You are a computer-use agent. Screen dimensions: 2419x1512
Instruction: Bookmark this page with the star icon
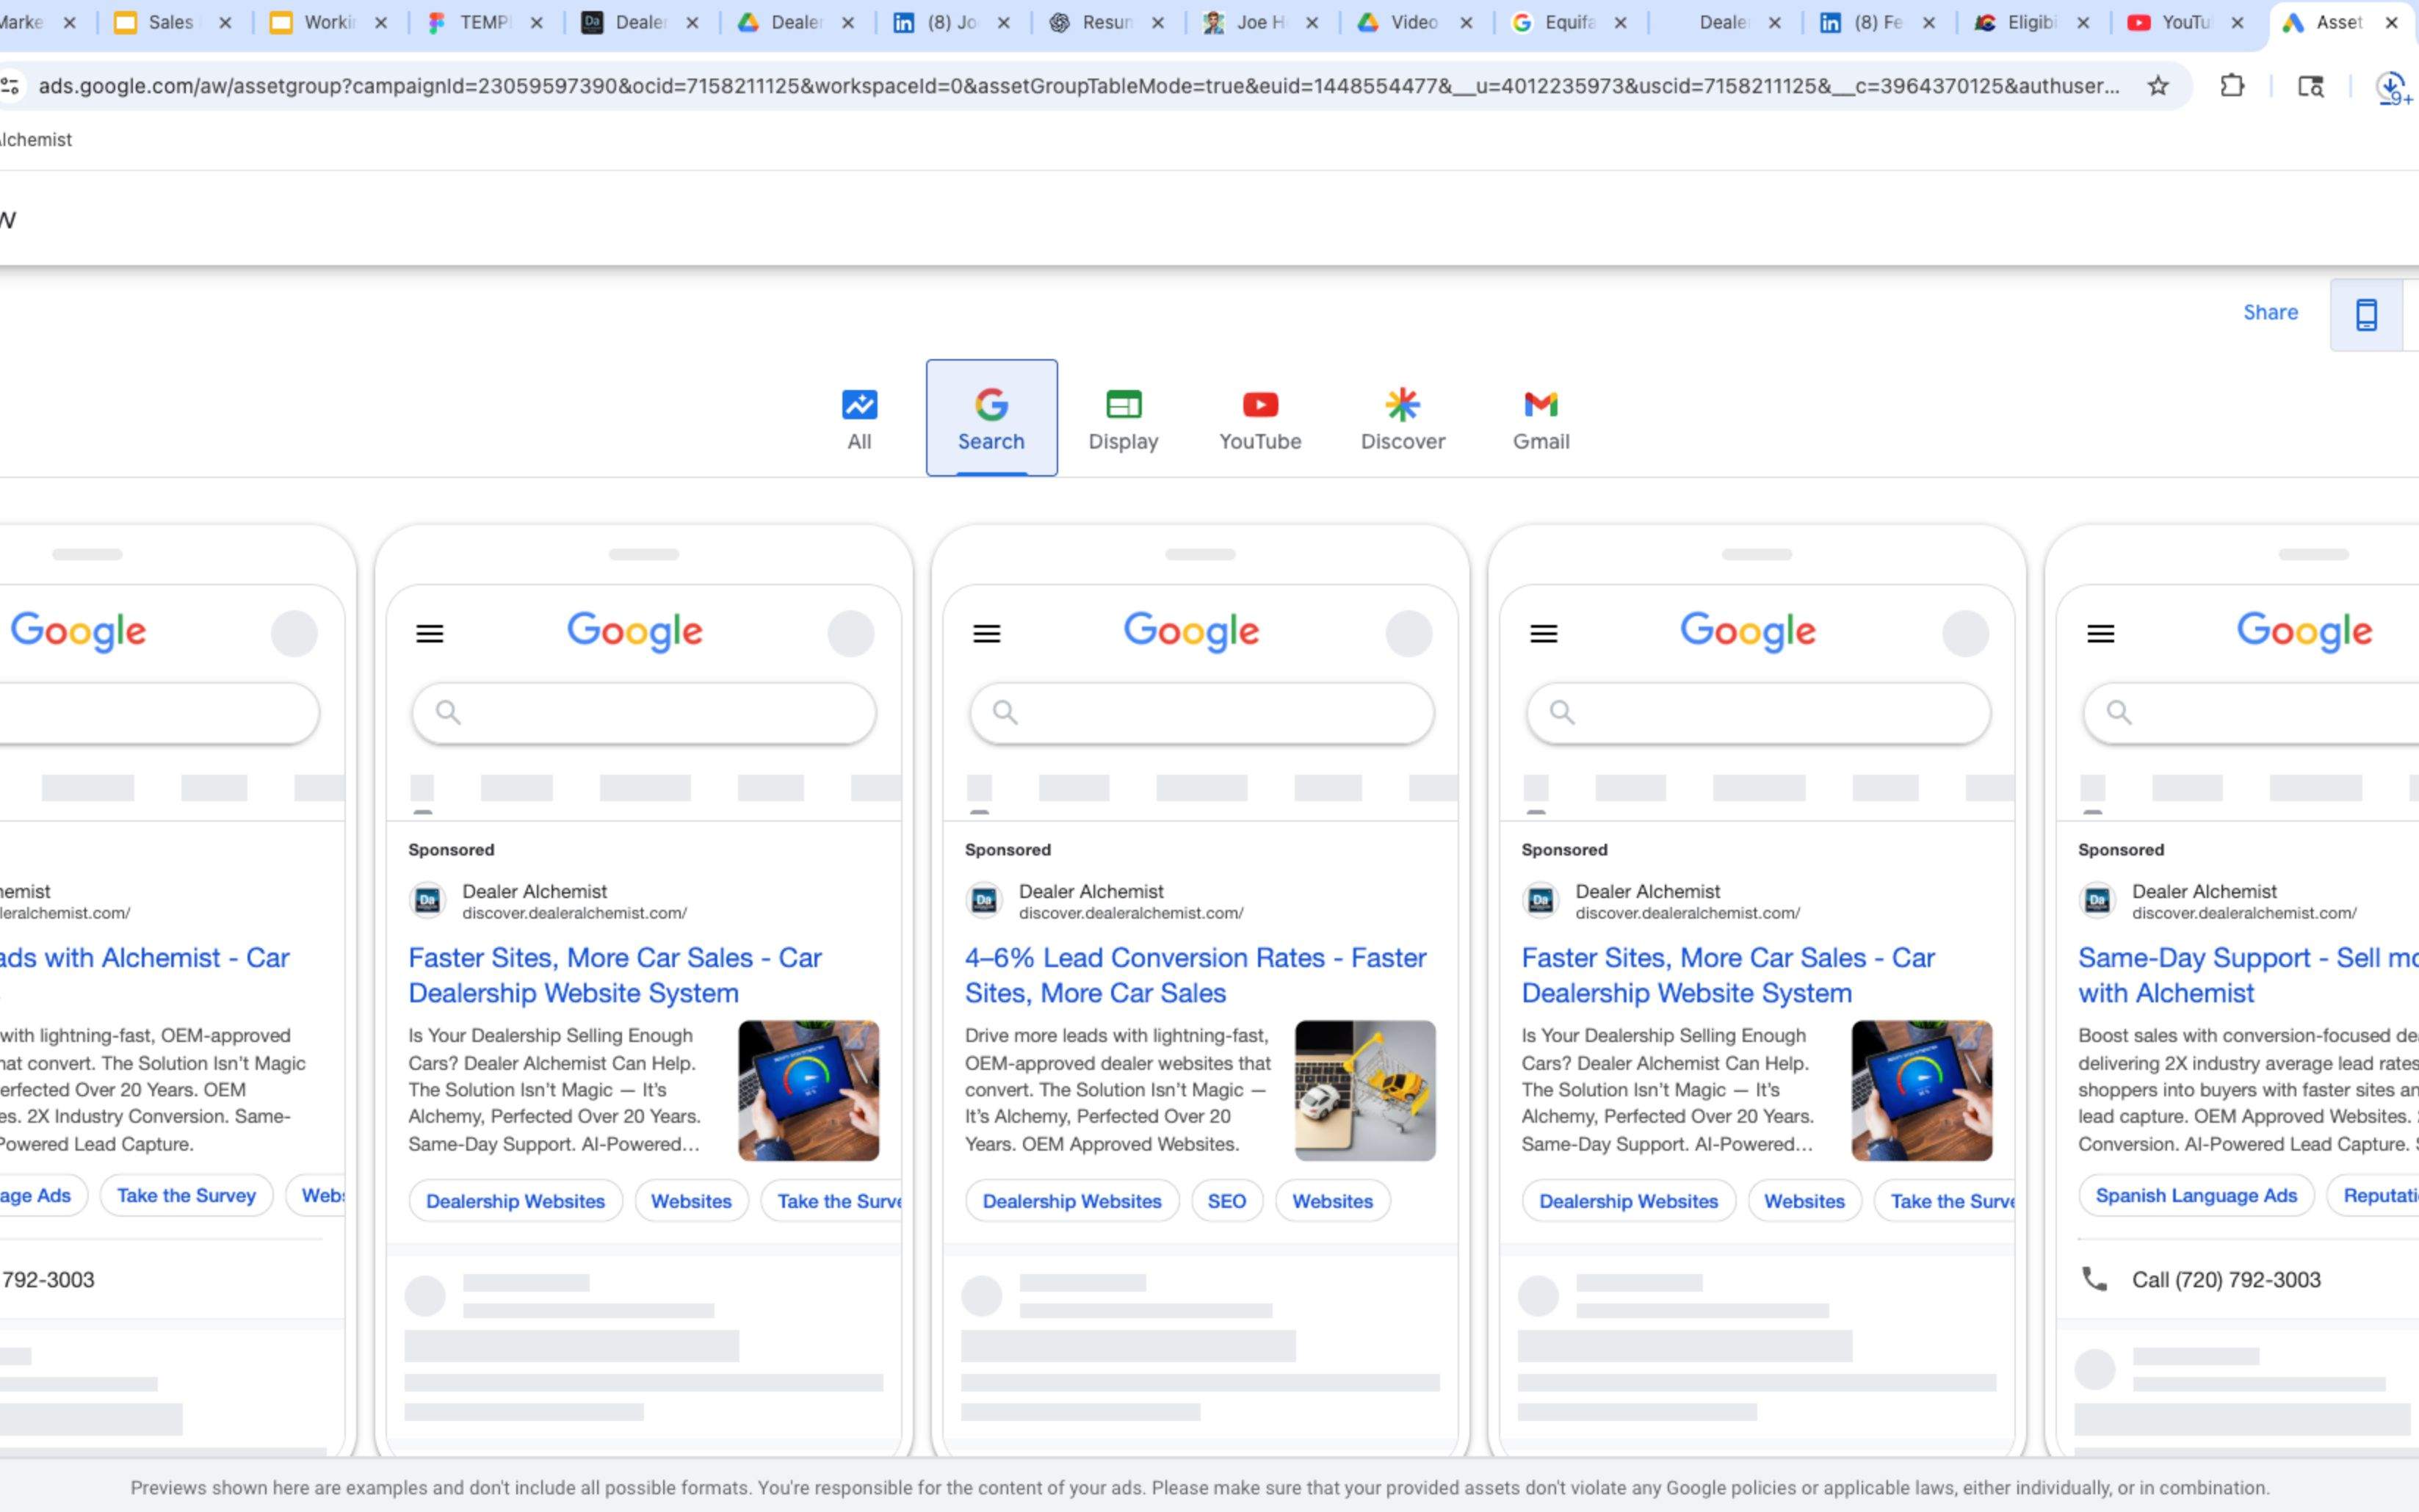pos(2157,86)
